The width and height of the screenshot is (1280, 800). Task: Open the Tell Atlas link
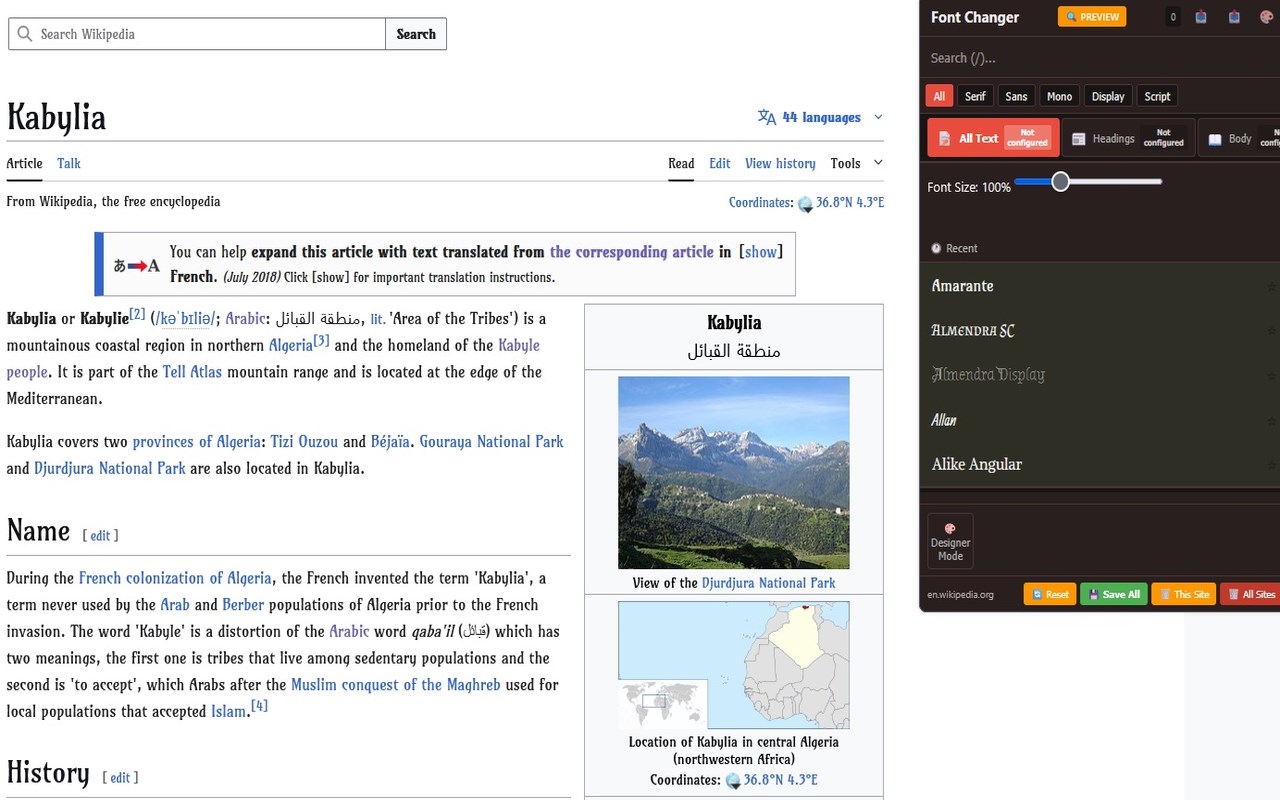(192, 372)
